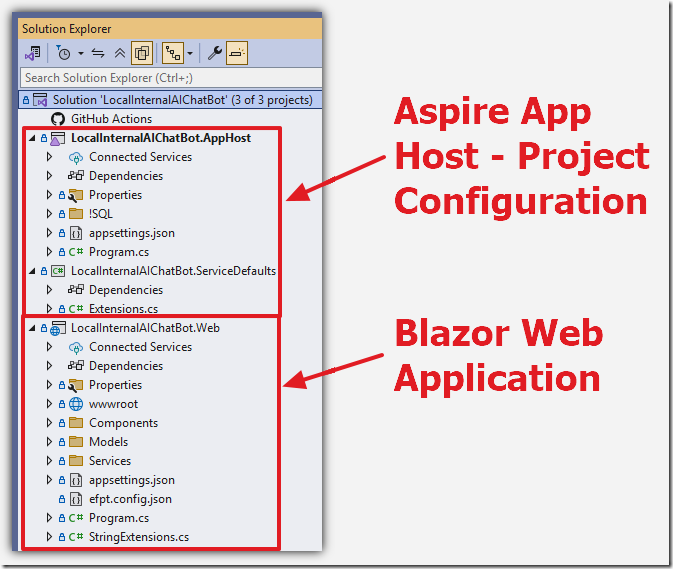This screenshot has height=569, width=673.
Task: Click ServiceDefaults C# project icon
Action: 58,271
